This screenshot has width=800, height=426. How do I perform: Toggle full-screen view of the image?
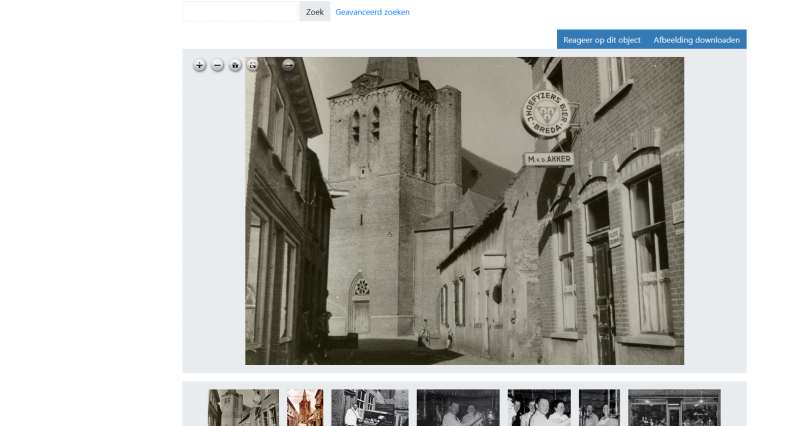[x=253, y=65]
